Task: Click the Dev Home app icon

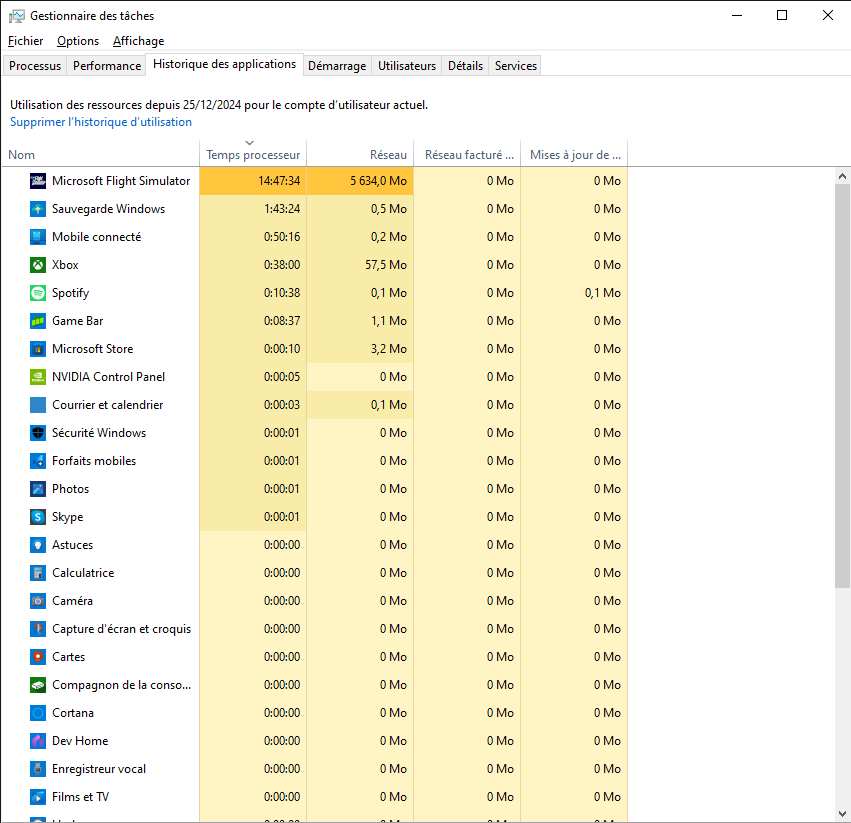Action: (x=37, y=741)
